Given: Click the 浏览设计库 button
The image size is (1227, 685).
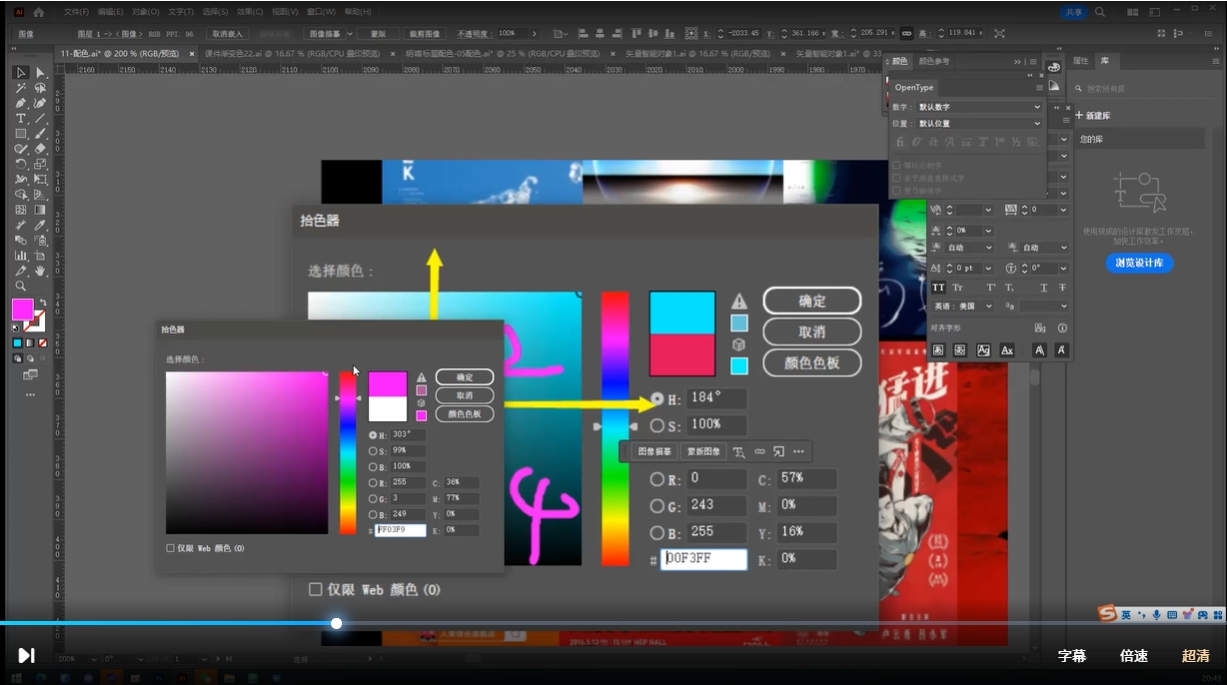Looking at the screenshot, I should (1139, 263).
